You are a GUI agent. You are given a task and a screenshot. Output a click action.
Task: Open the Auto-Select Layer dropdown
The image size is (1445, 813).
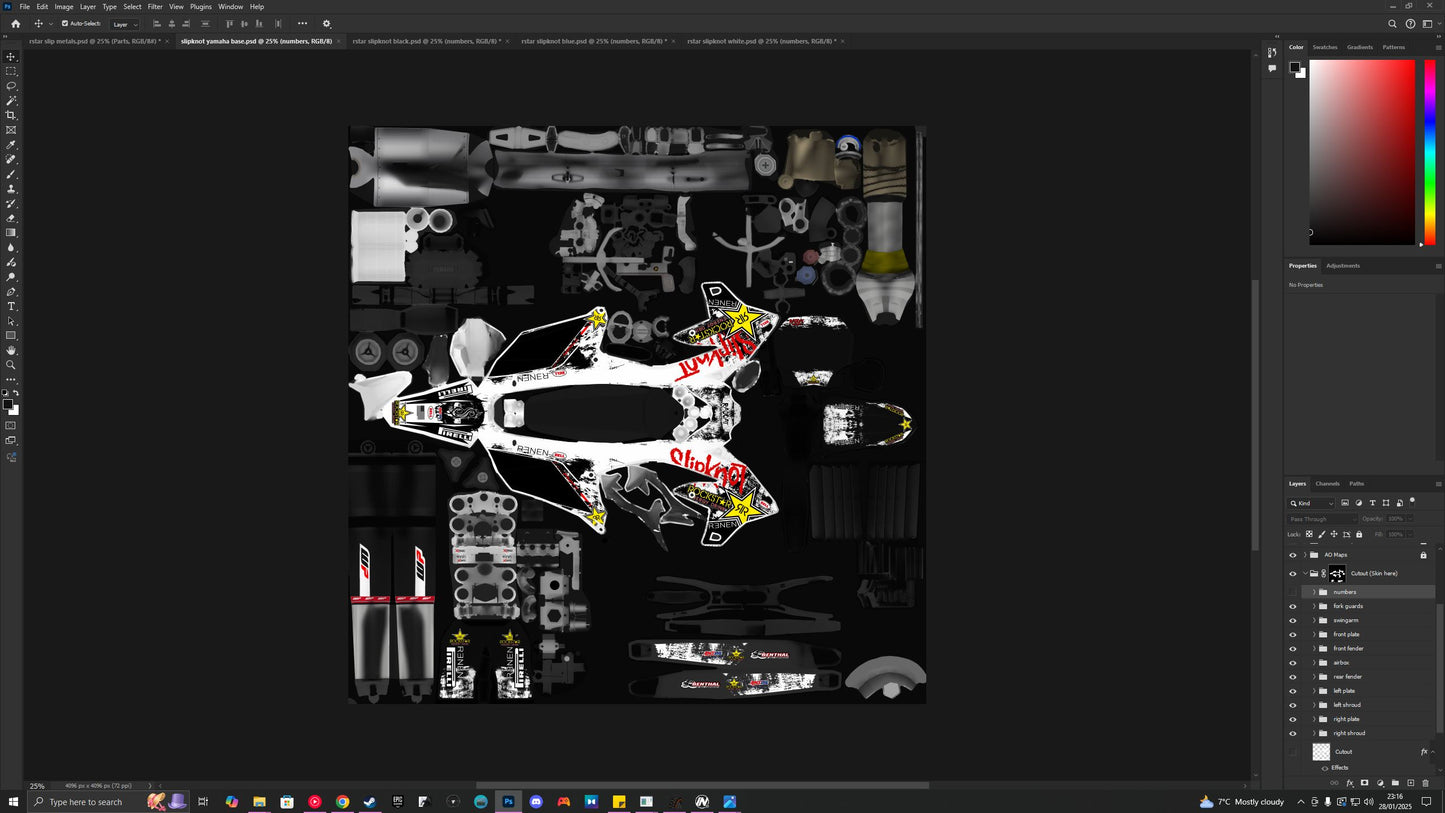tap(125, 24)
